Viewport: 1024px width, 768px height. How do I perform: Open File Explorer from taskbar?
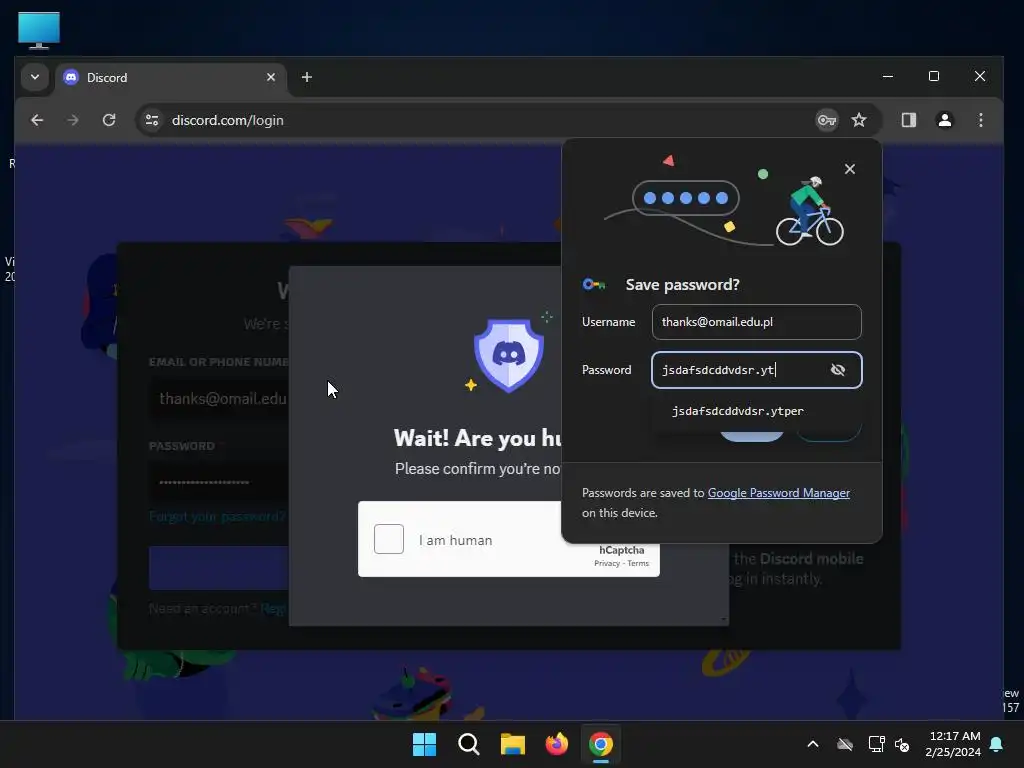[513, 744]
